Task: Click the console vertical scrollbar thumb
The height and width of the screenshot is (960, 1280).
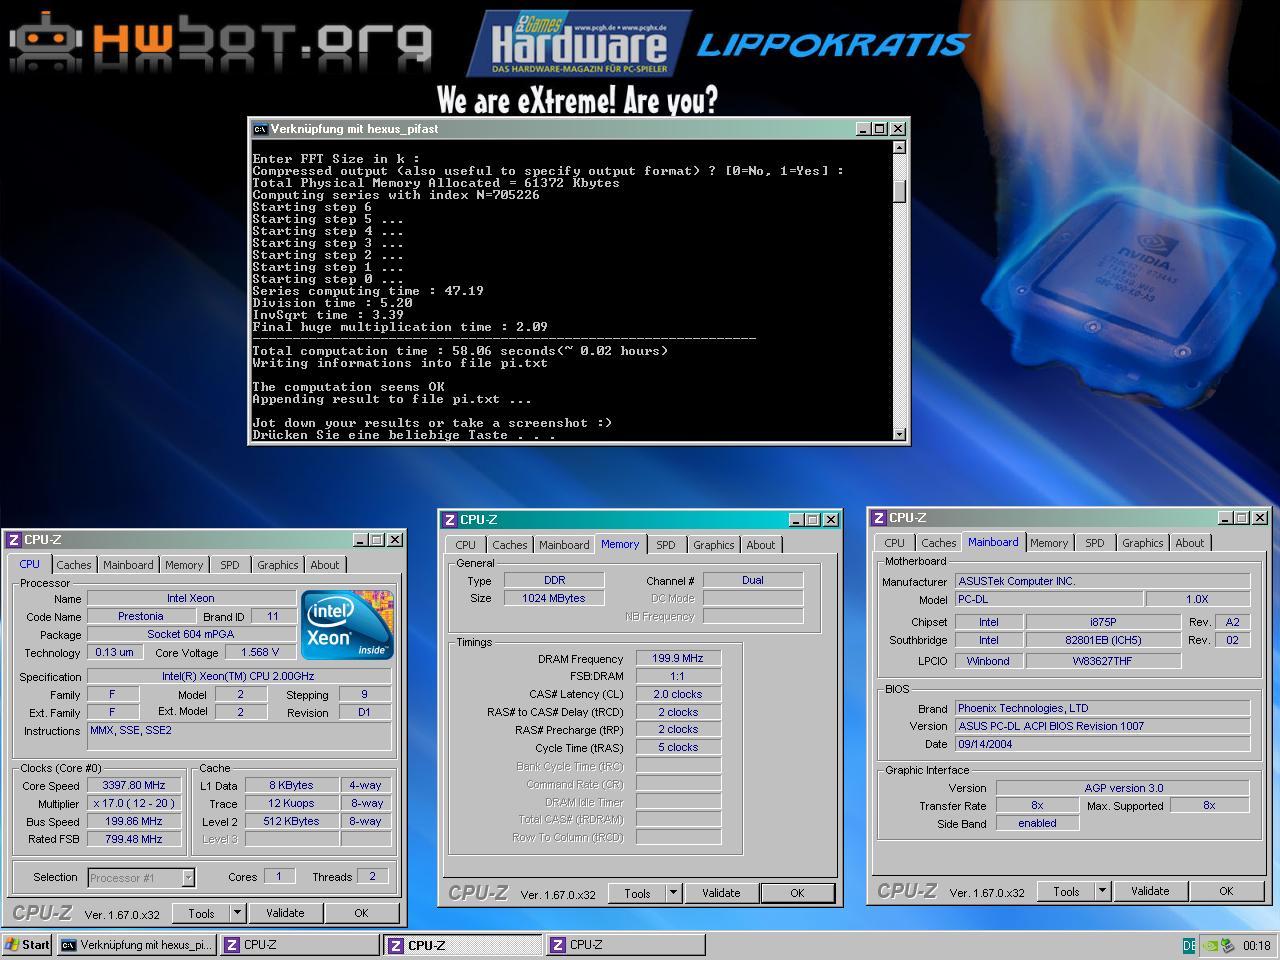Action: point(899,191)
